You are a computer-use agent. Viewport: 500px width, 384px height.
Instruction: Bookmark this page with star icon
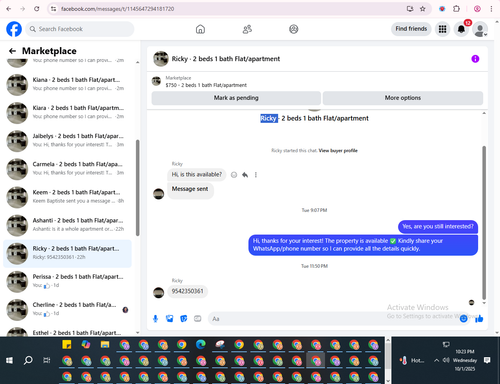(x=422, y=9)
